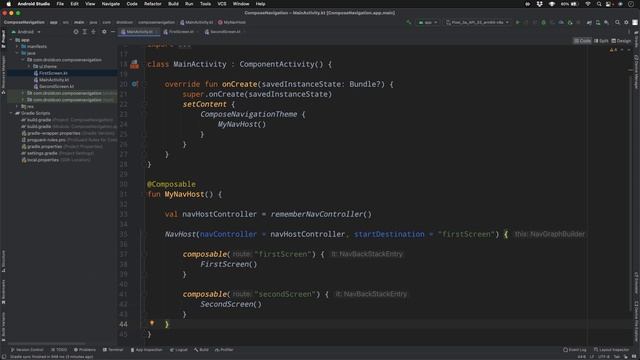The width and height of the screenshot is (640, 360).
Task: Toggle the Gradle side panel
Action: point(636,39)
